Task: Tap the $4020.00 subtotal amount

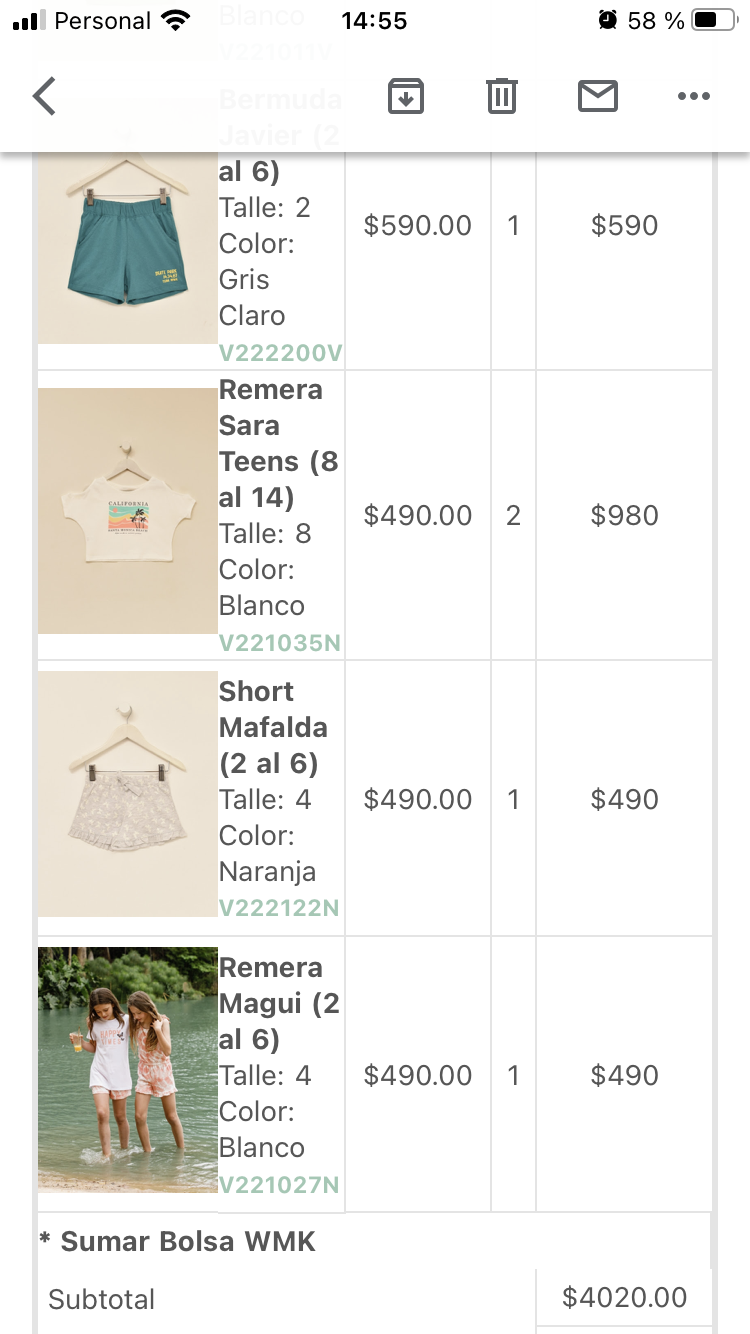Action: 624,1297
